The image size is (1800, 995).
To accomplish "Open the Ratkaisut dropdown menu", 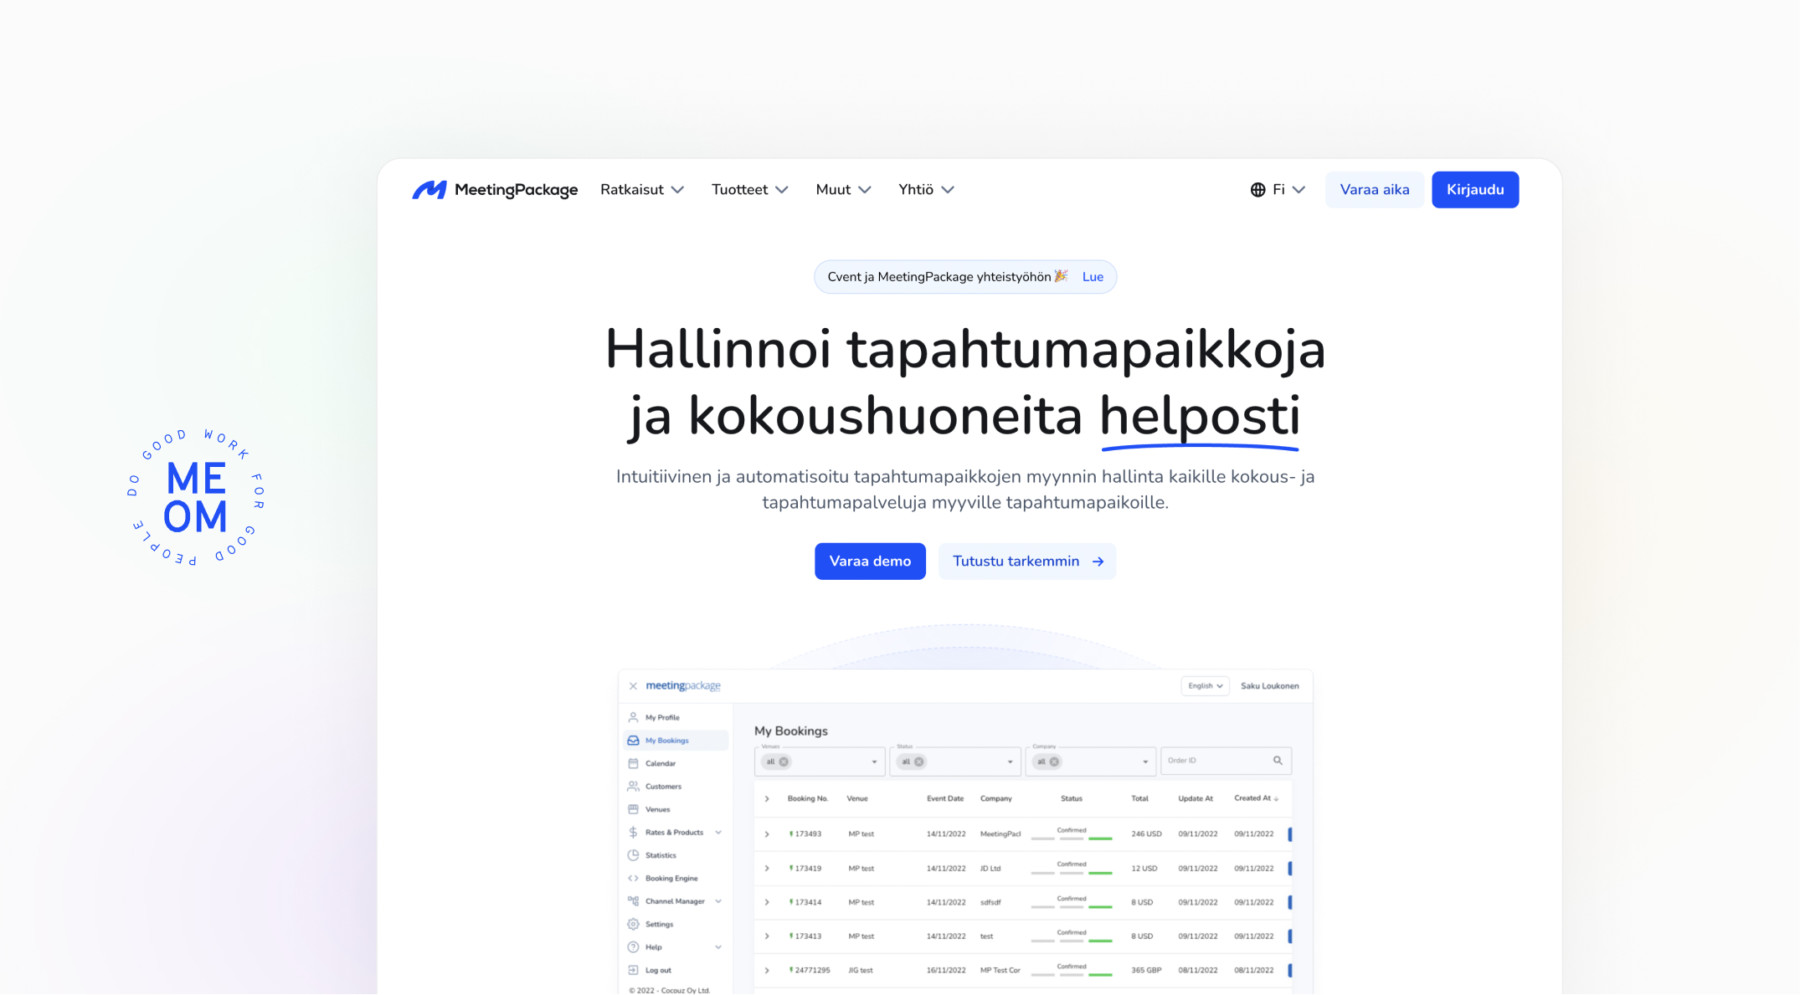I will [642, 190].
